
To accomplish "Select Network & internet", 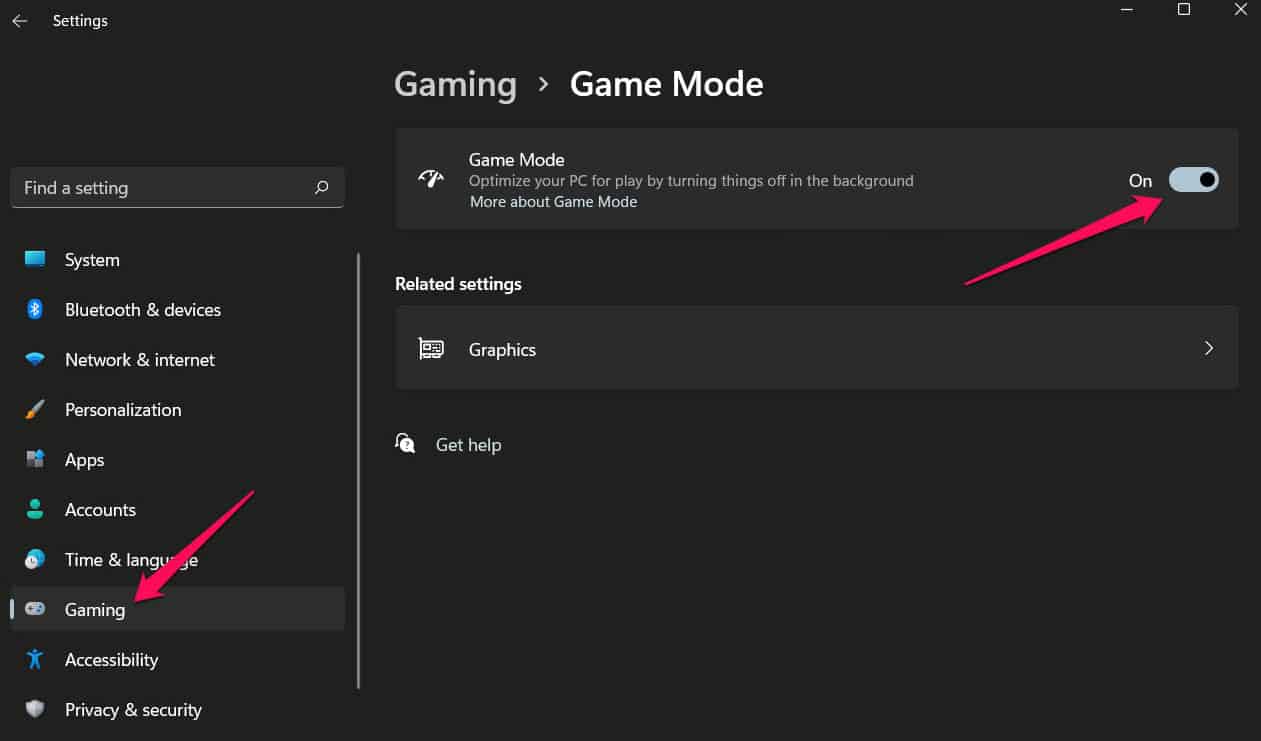I will 178,359.
